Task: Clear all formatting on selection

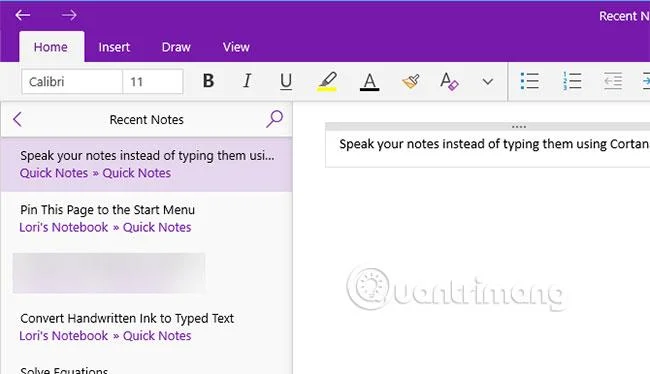Action: [449, 81]
